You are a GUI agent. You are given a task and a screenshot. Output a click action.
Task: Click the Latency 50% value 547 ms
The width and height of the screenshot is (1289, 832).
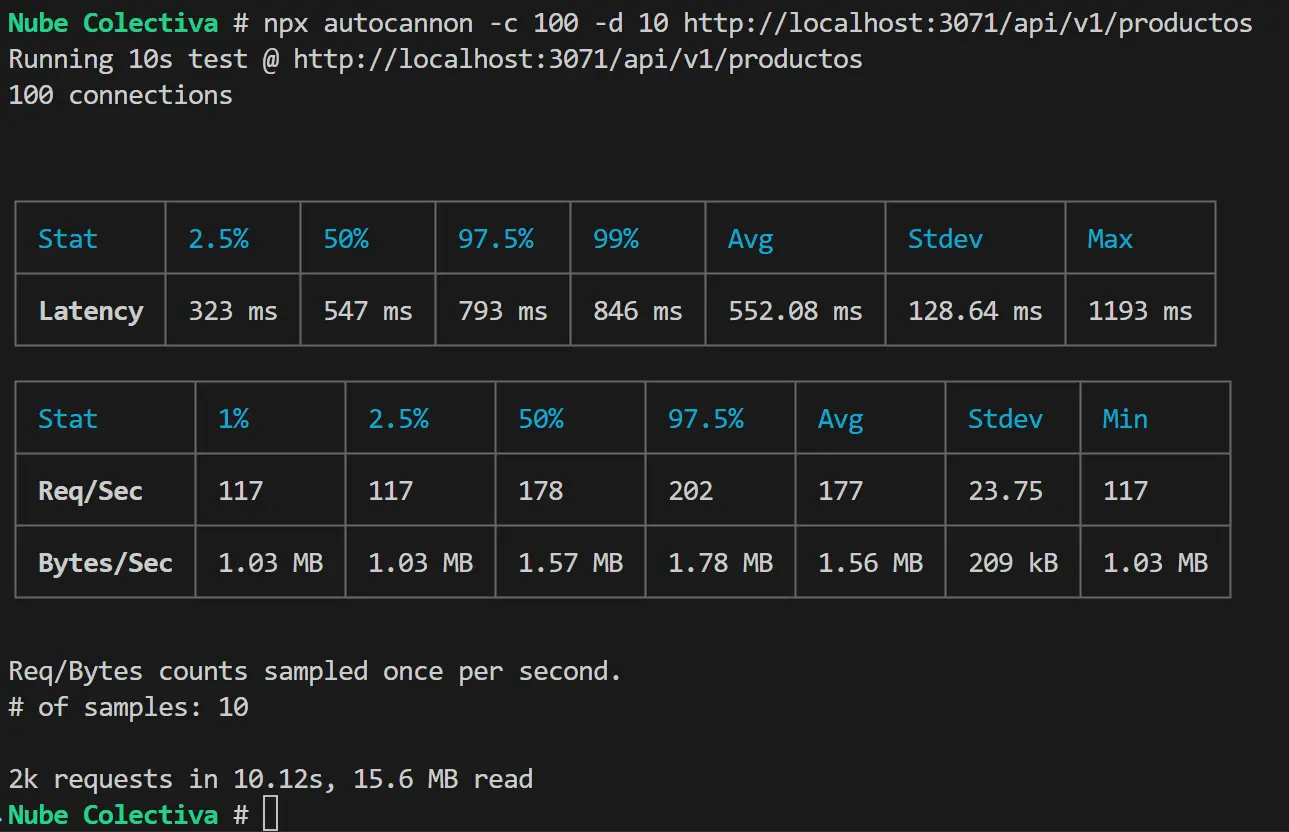pos(368,311)
